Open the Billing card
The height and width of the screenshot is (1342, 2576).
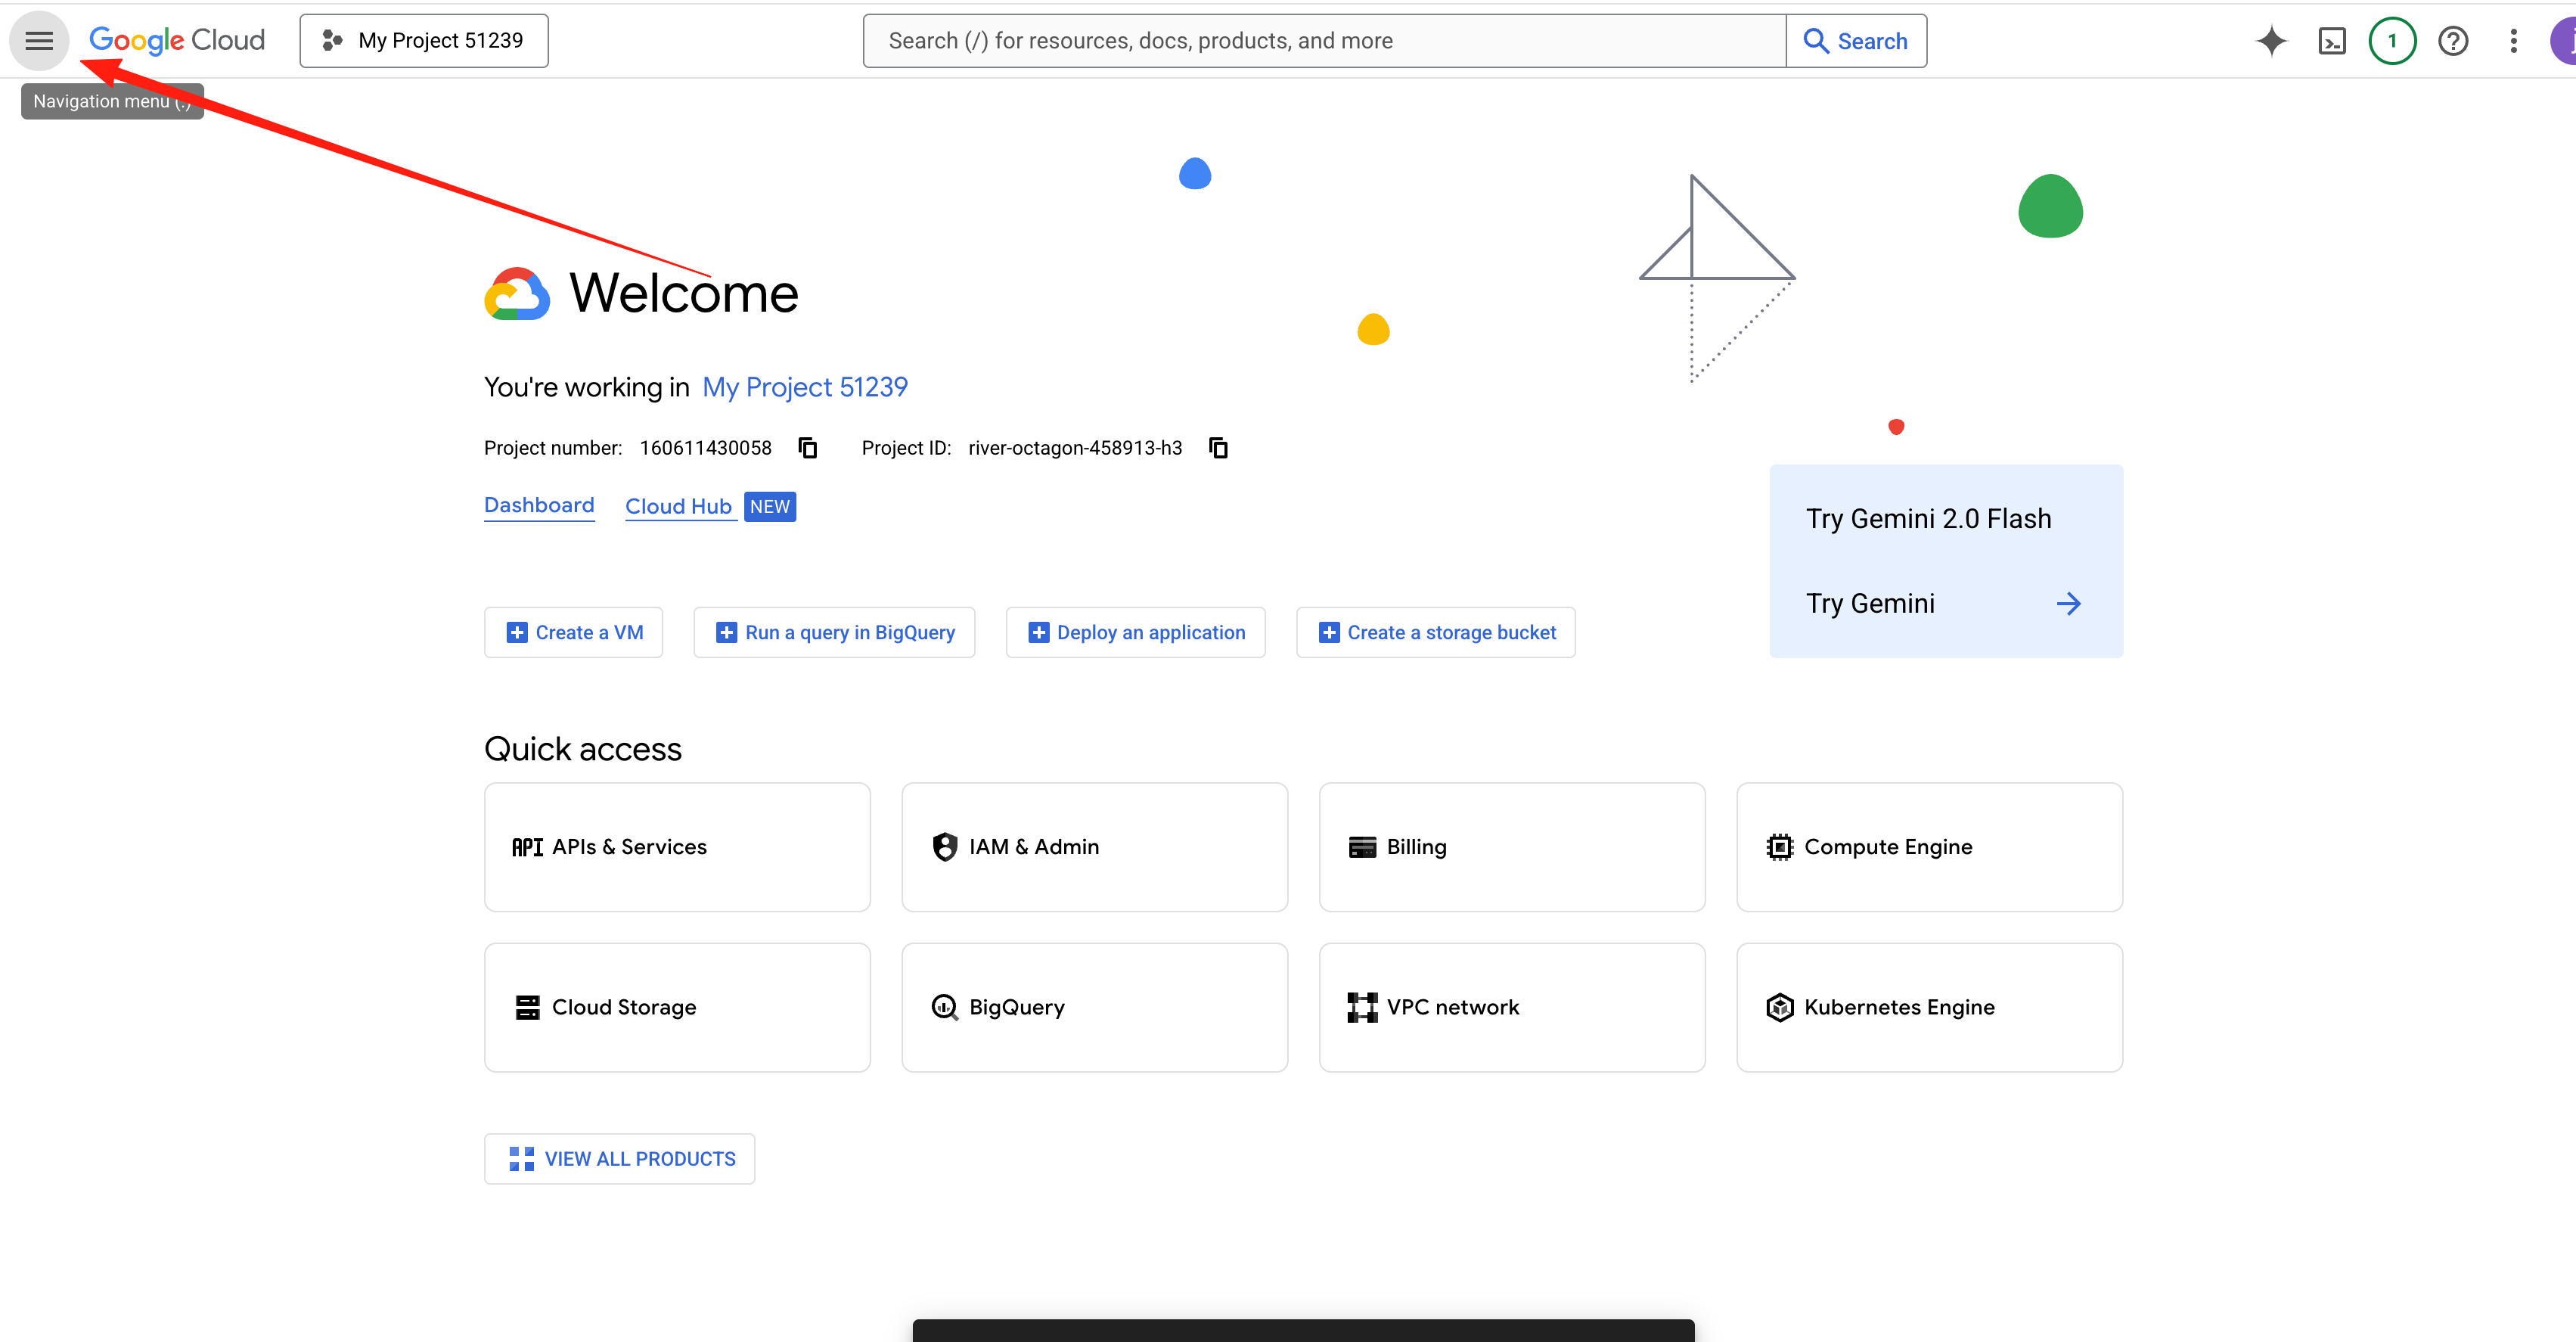click(x=1511, y=847)
